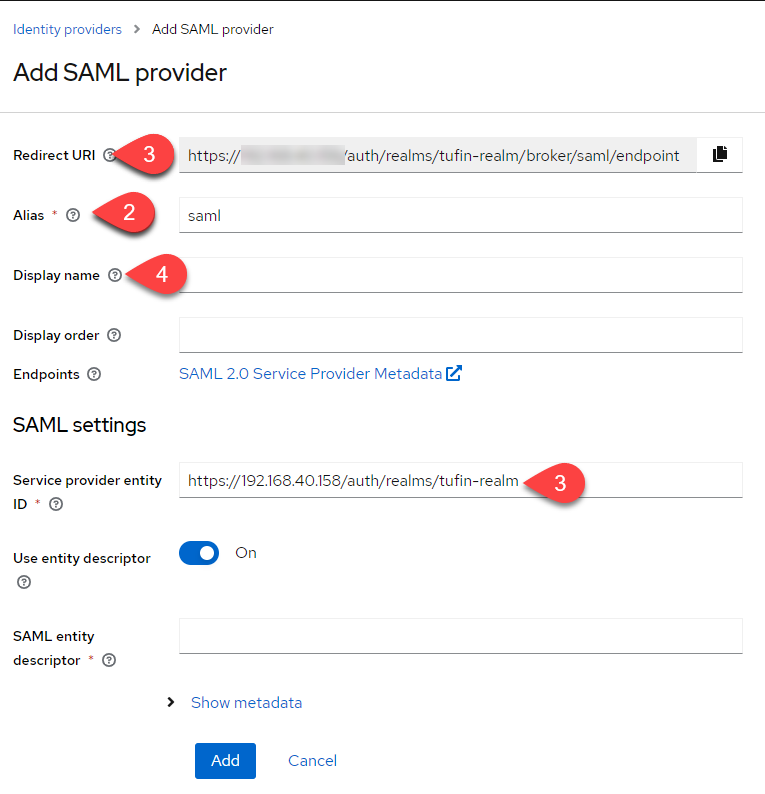Click into the Display name field

(x=460, y=275)
